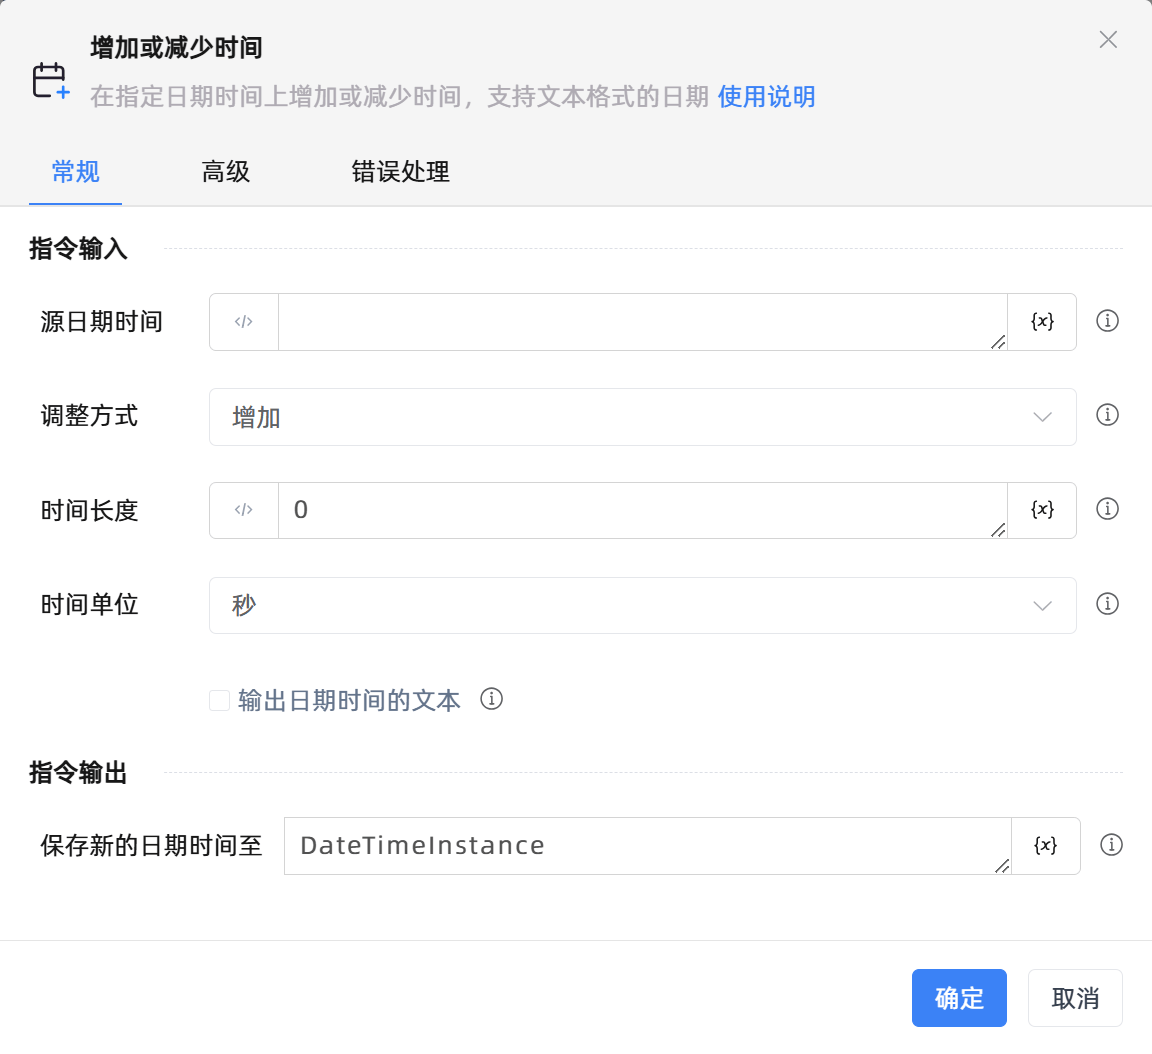Open the 调整方式 dropdown showing 增加
This screenshot has width=1152, height=1054.
pos(642,417)
